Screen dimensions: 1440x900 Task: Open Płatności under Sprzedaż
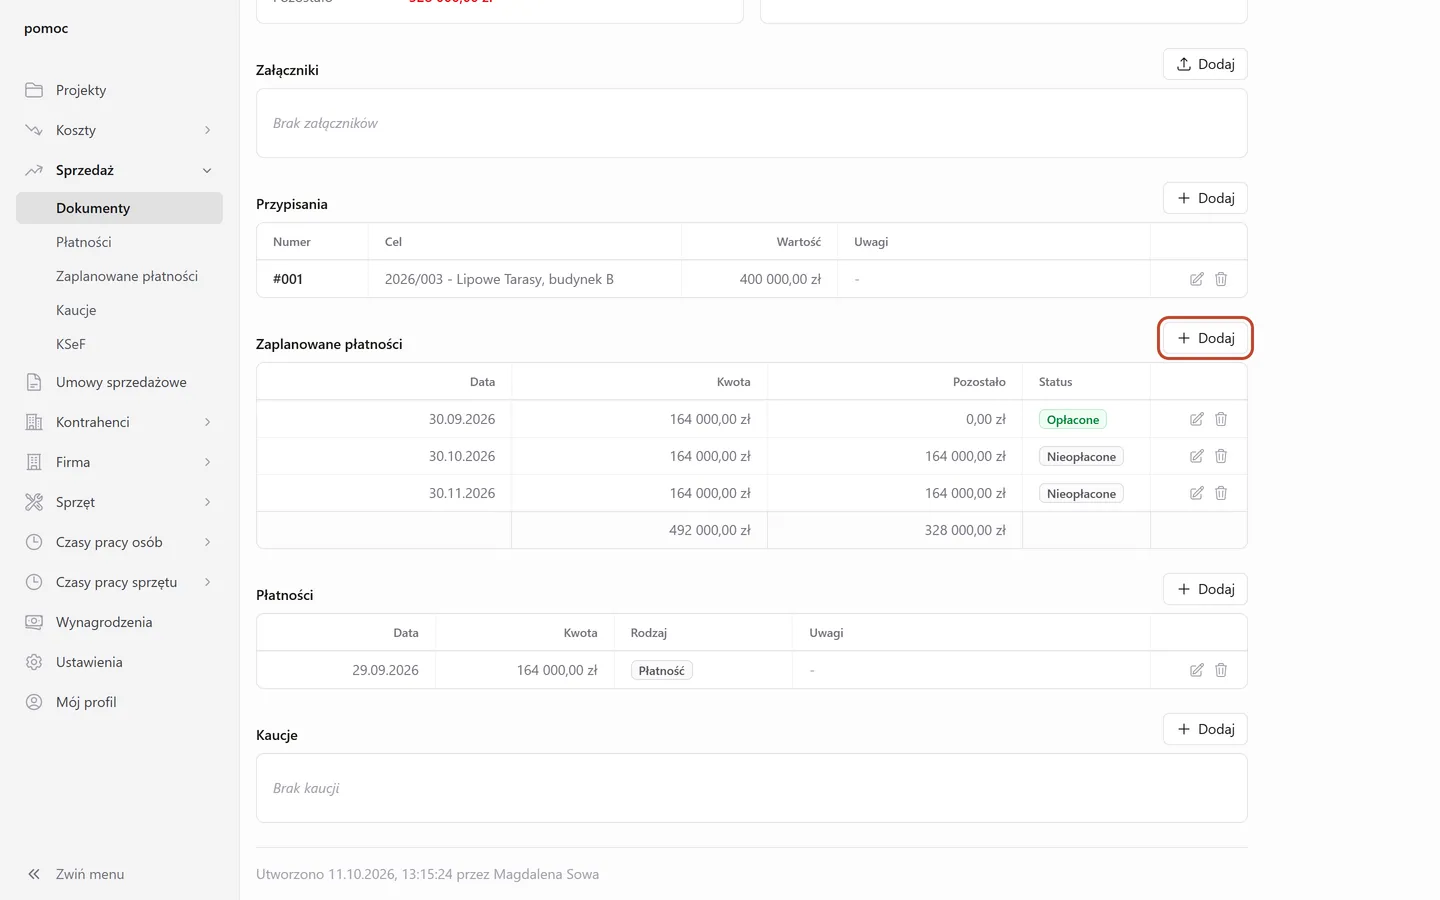coord(119,242)
